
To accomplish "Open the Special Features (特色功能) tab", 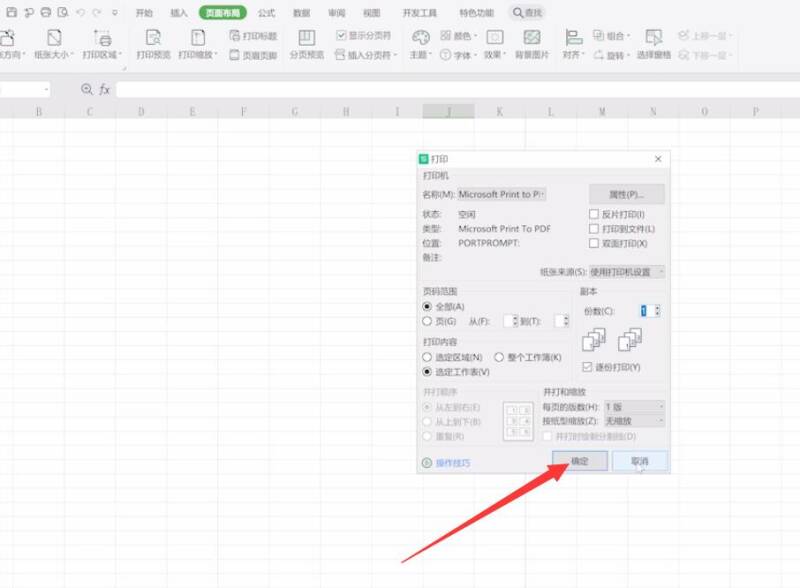I will pos(477,13).
